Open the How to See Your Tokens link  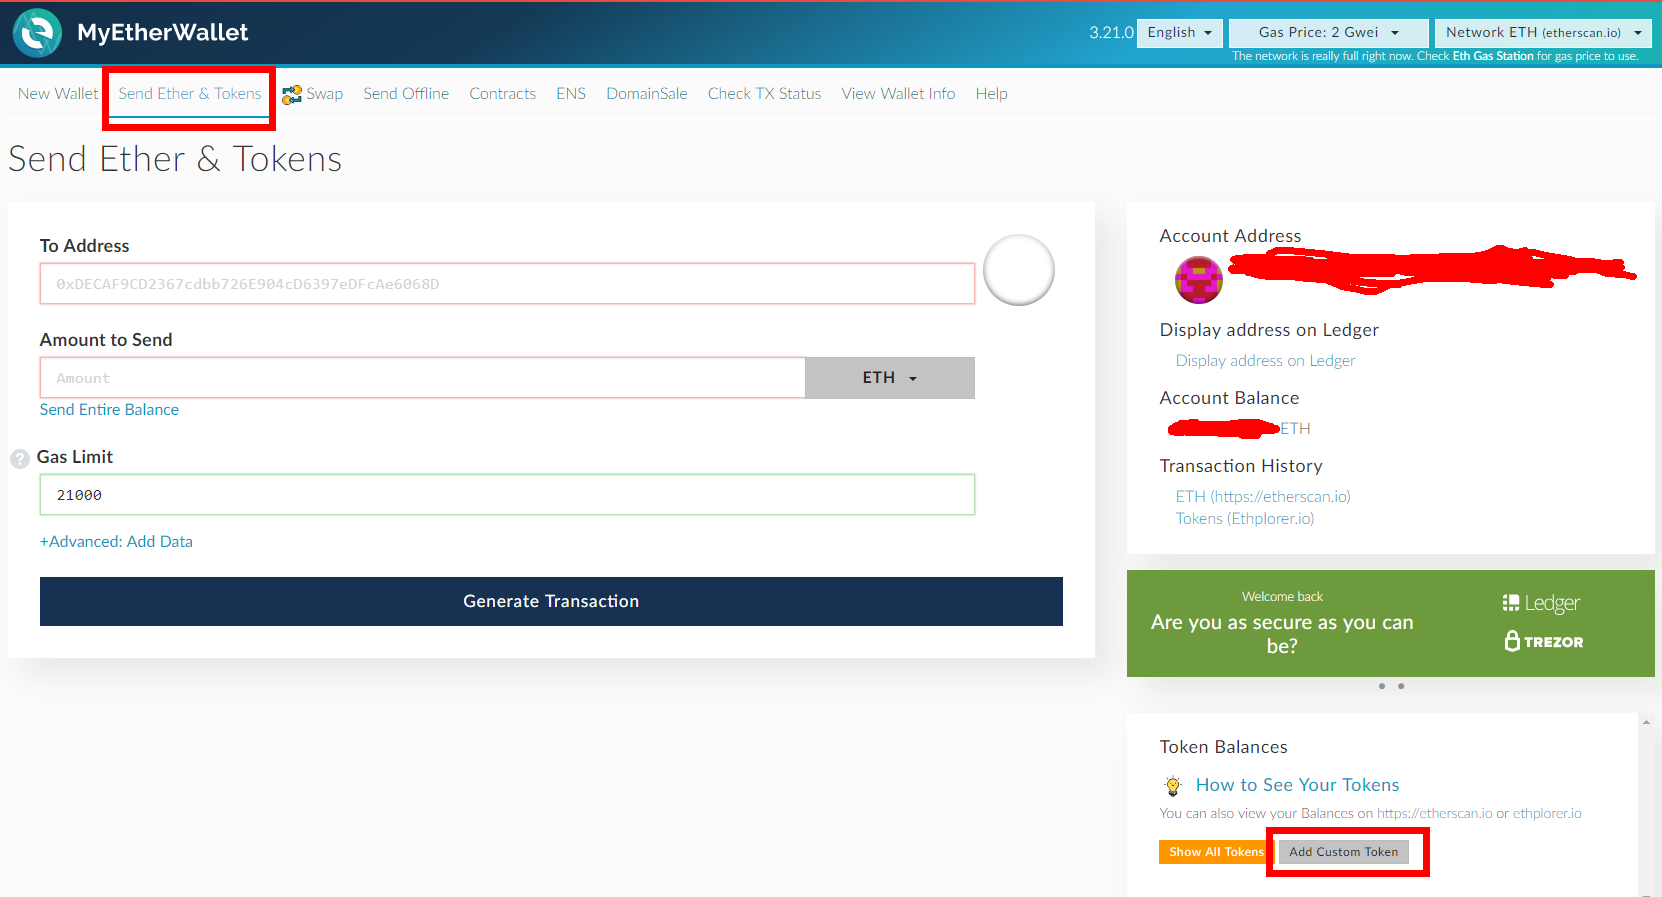click(x=1298, y=785)
